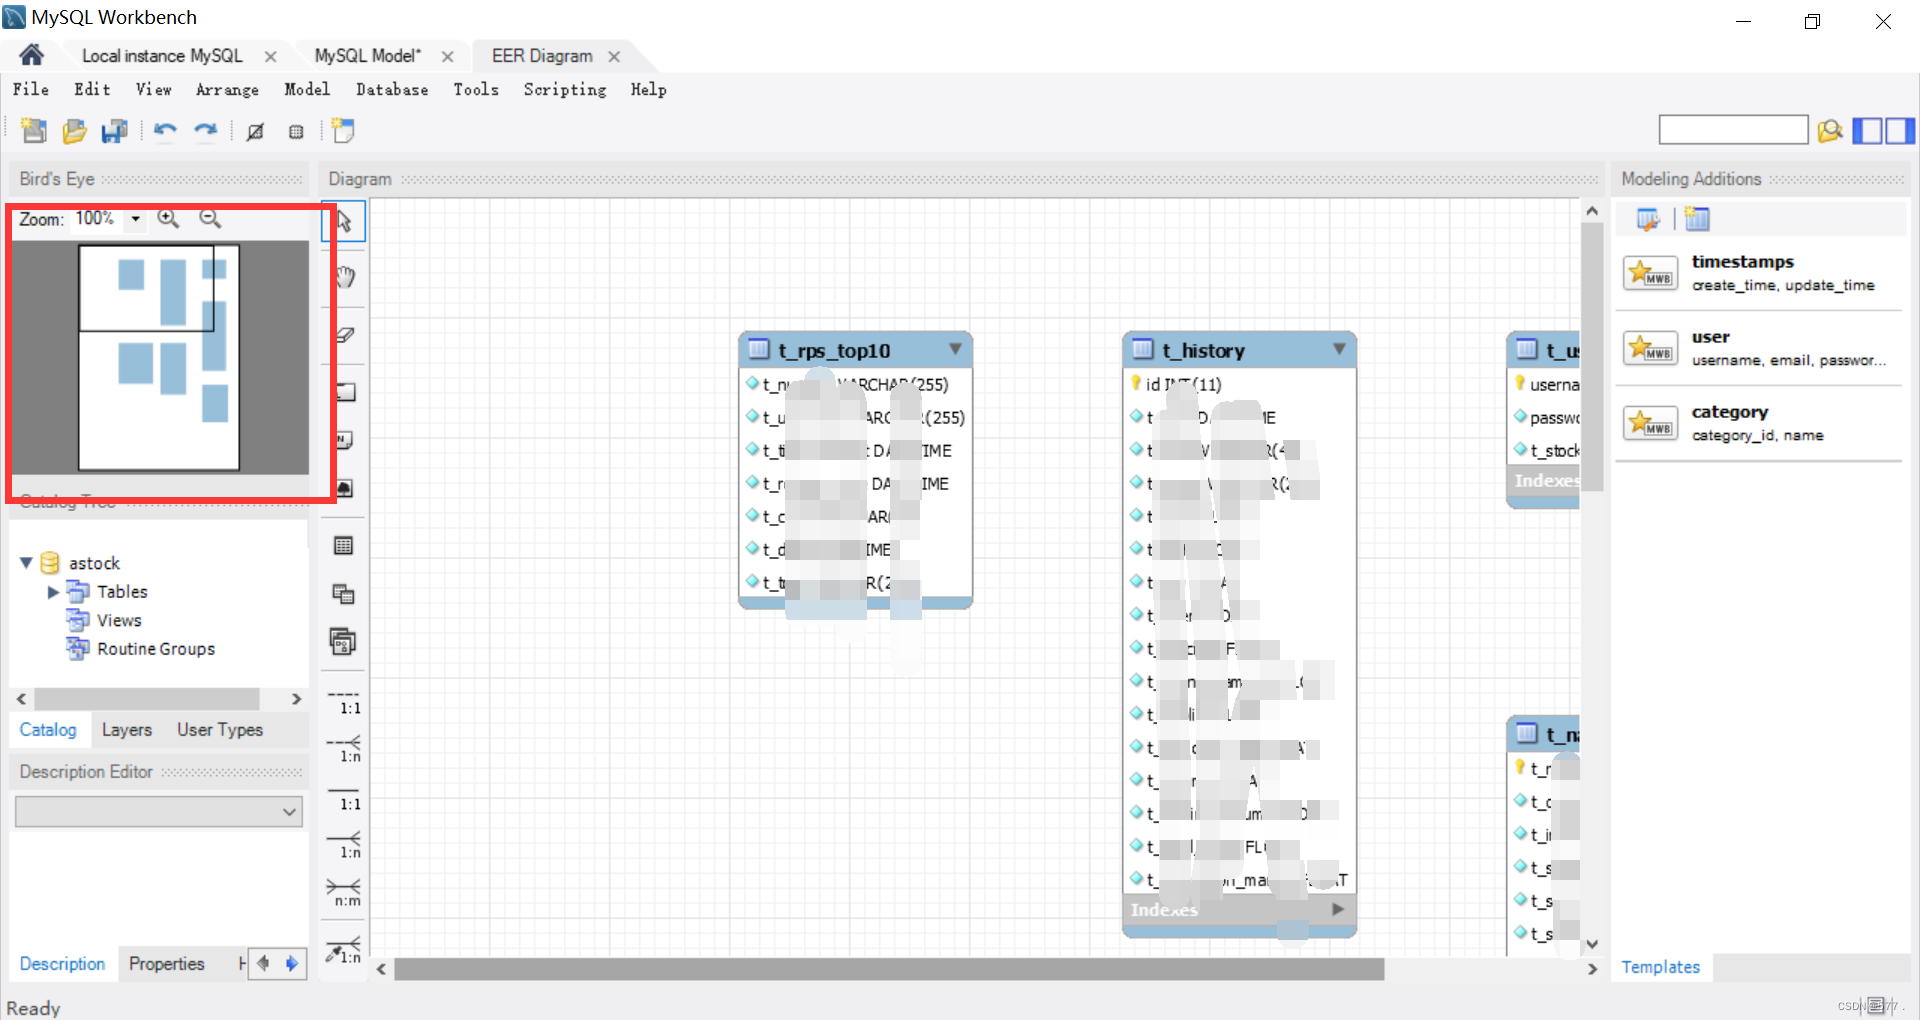Image resolution: width=1920 pixels, height=1020 pixels.
Task: Close the EER Diagram tab
Action: point(614,57)
